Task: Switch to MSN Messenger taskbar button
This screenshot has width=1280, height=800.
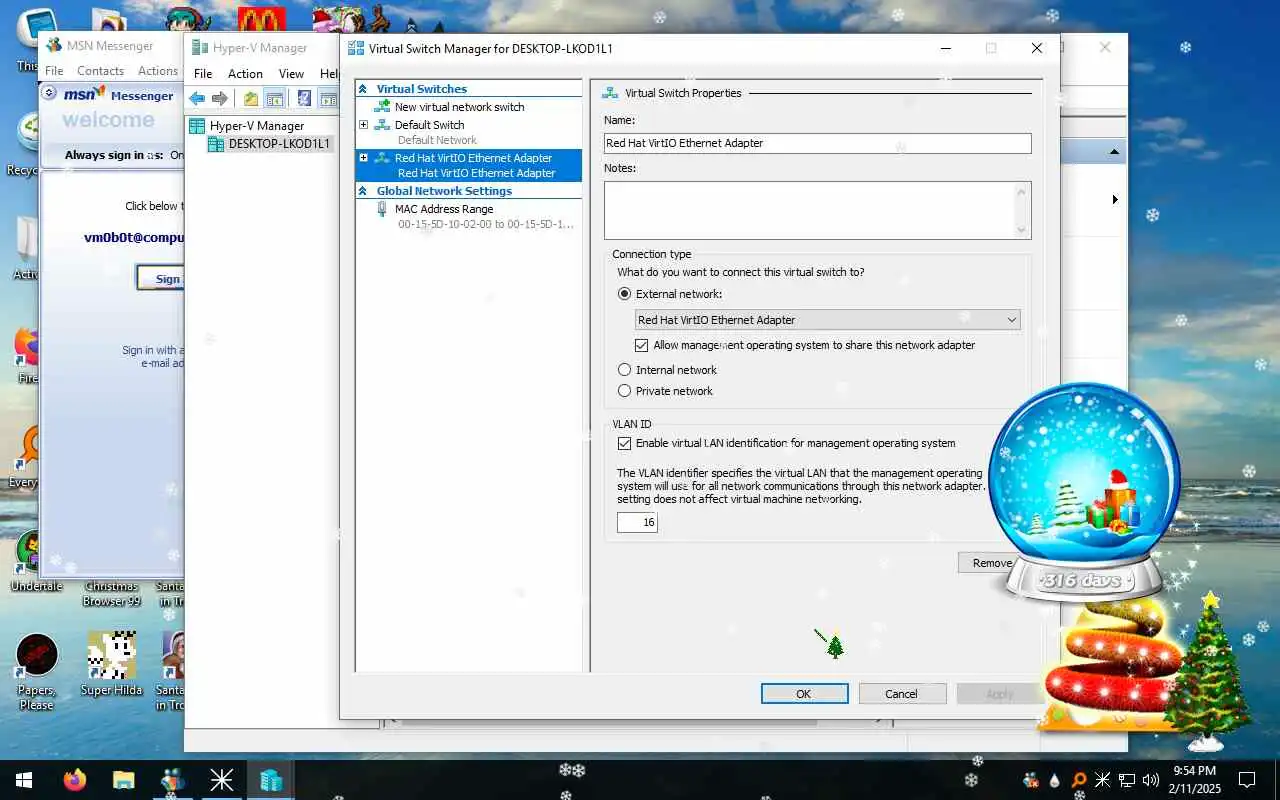Action: tap(172, 780)
